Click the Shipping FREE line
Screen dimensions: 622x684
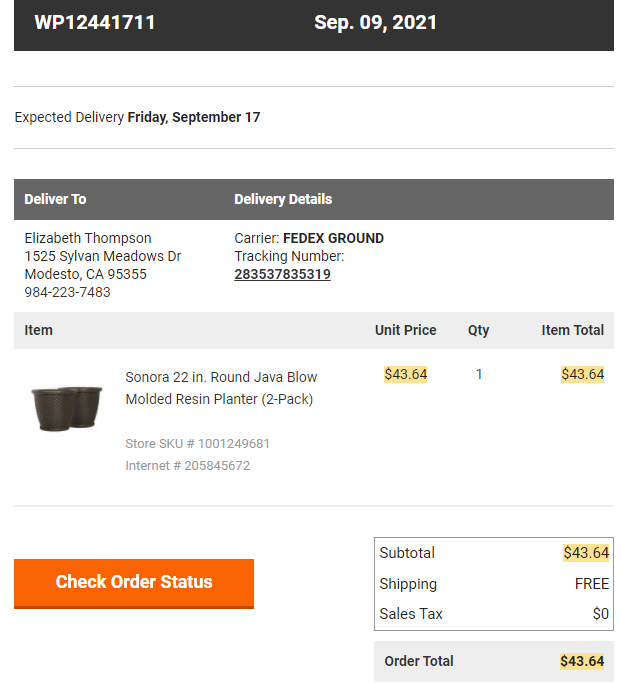494,584
